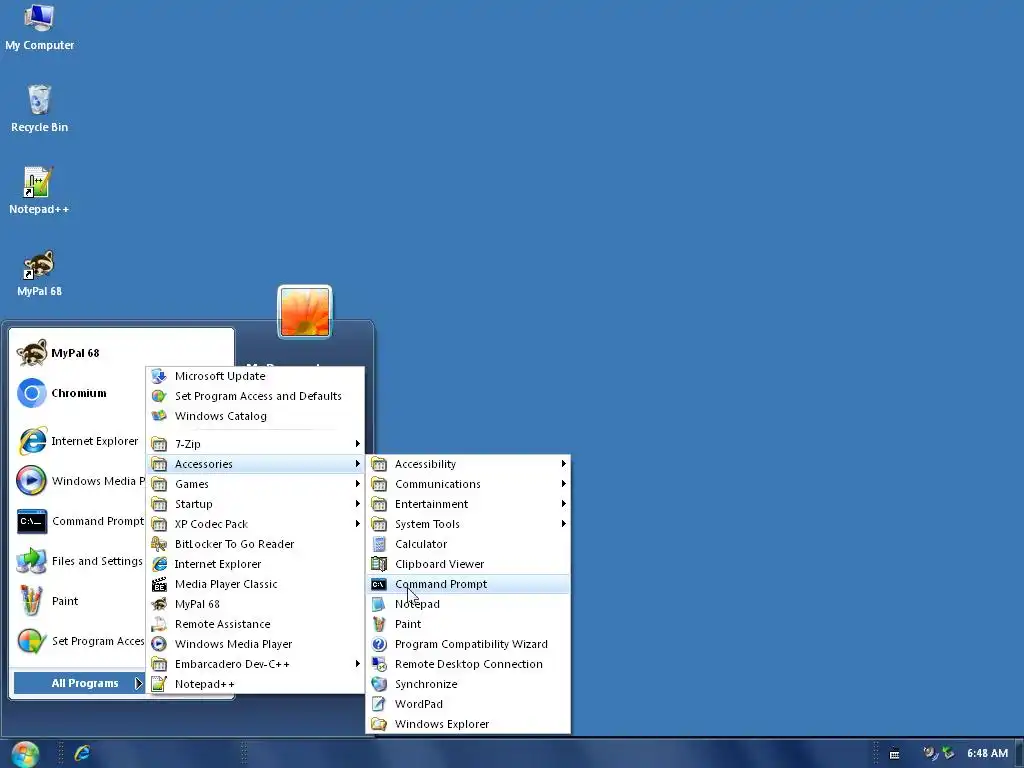Open Notepad from Accessories
This screenshot has height=768, width=1024.
[468, 604]
